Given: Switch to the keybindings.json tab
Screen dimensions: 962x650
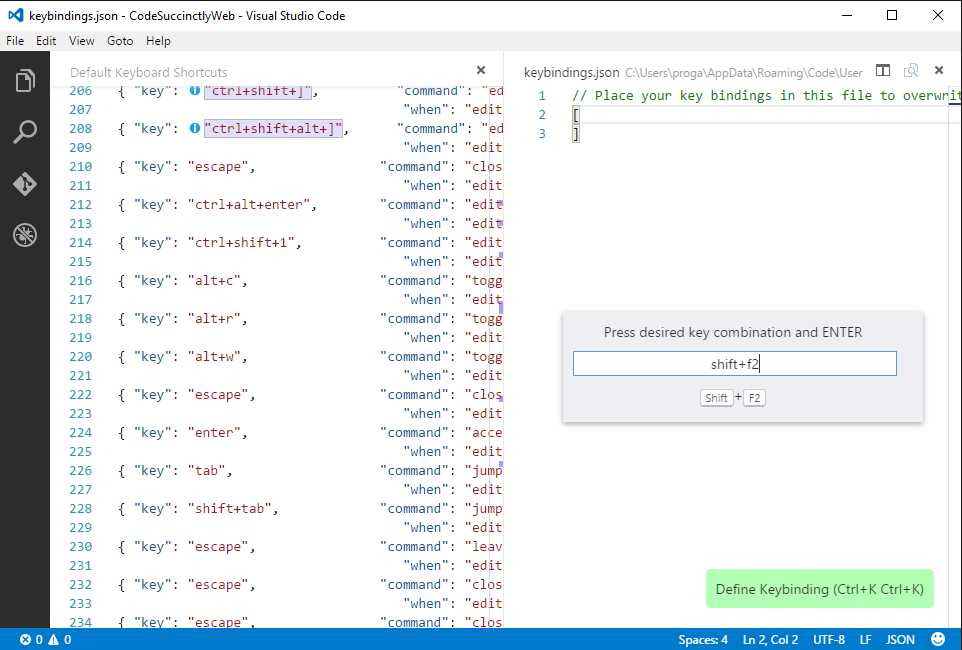Looking at the screenshot, I should pyautogui.click(x=571, y=71).
